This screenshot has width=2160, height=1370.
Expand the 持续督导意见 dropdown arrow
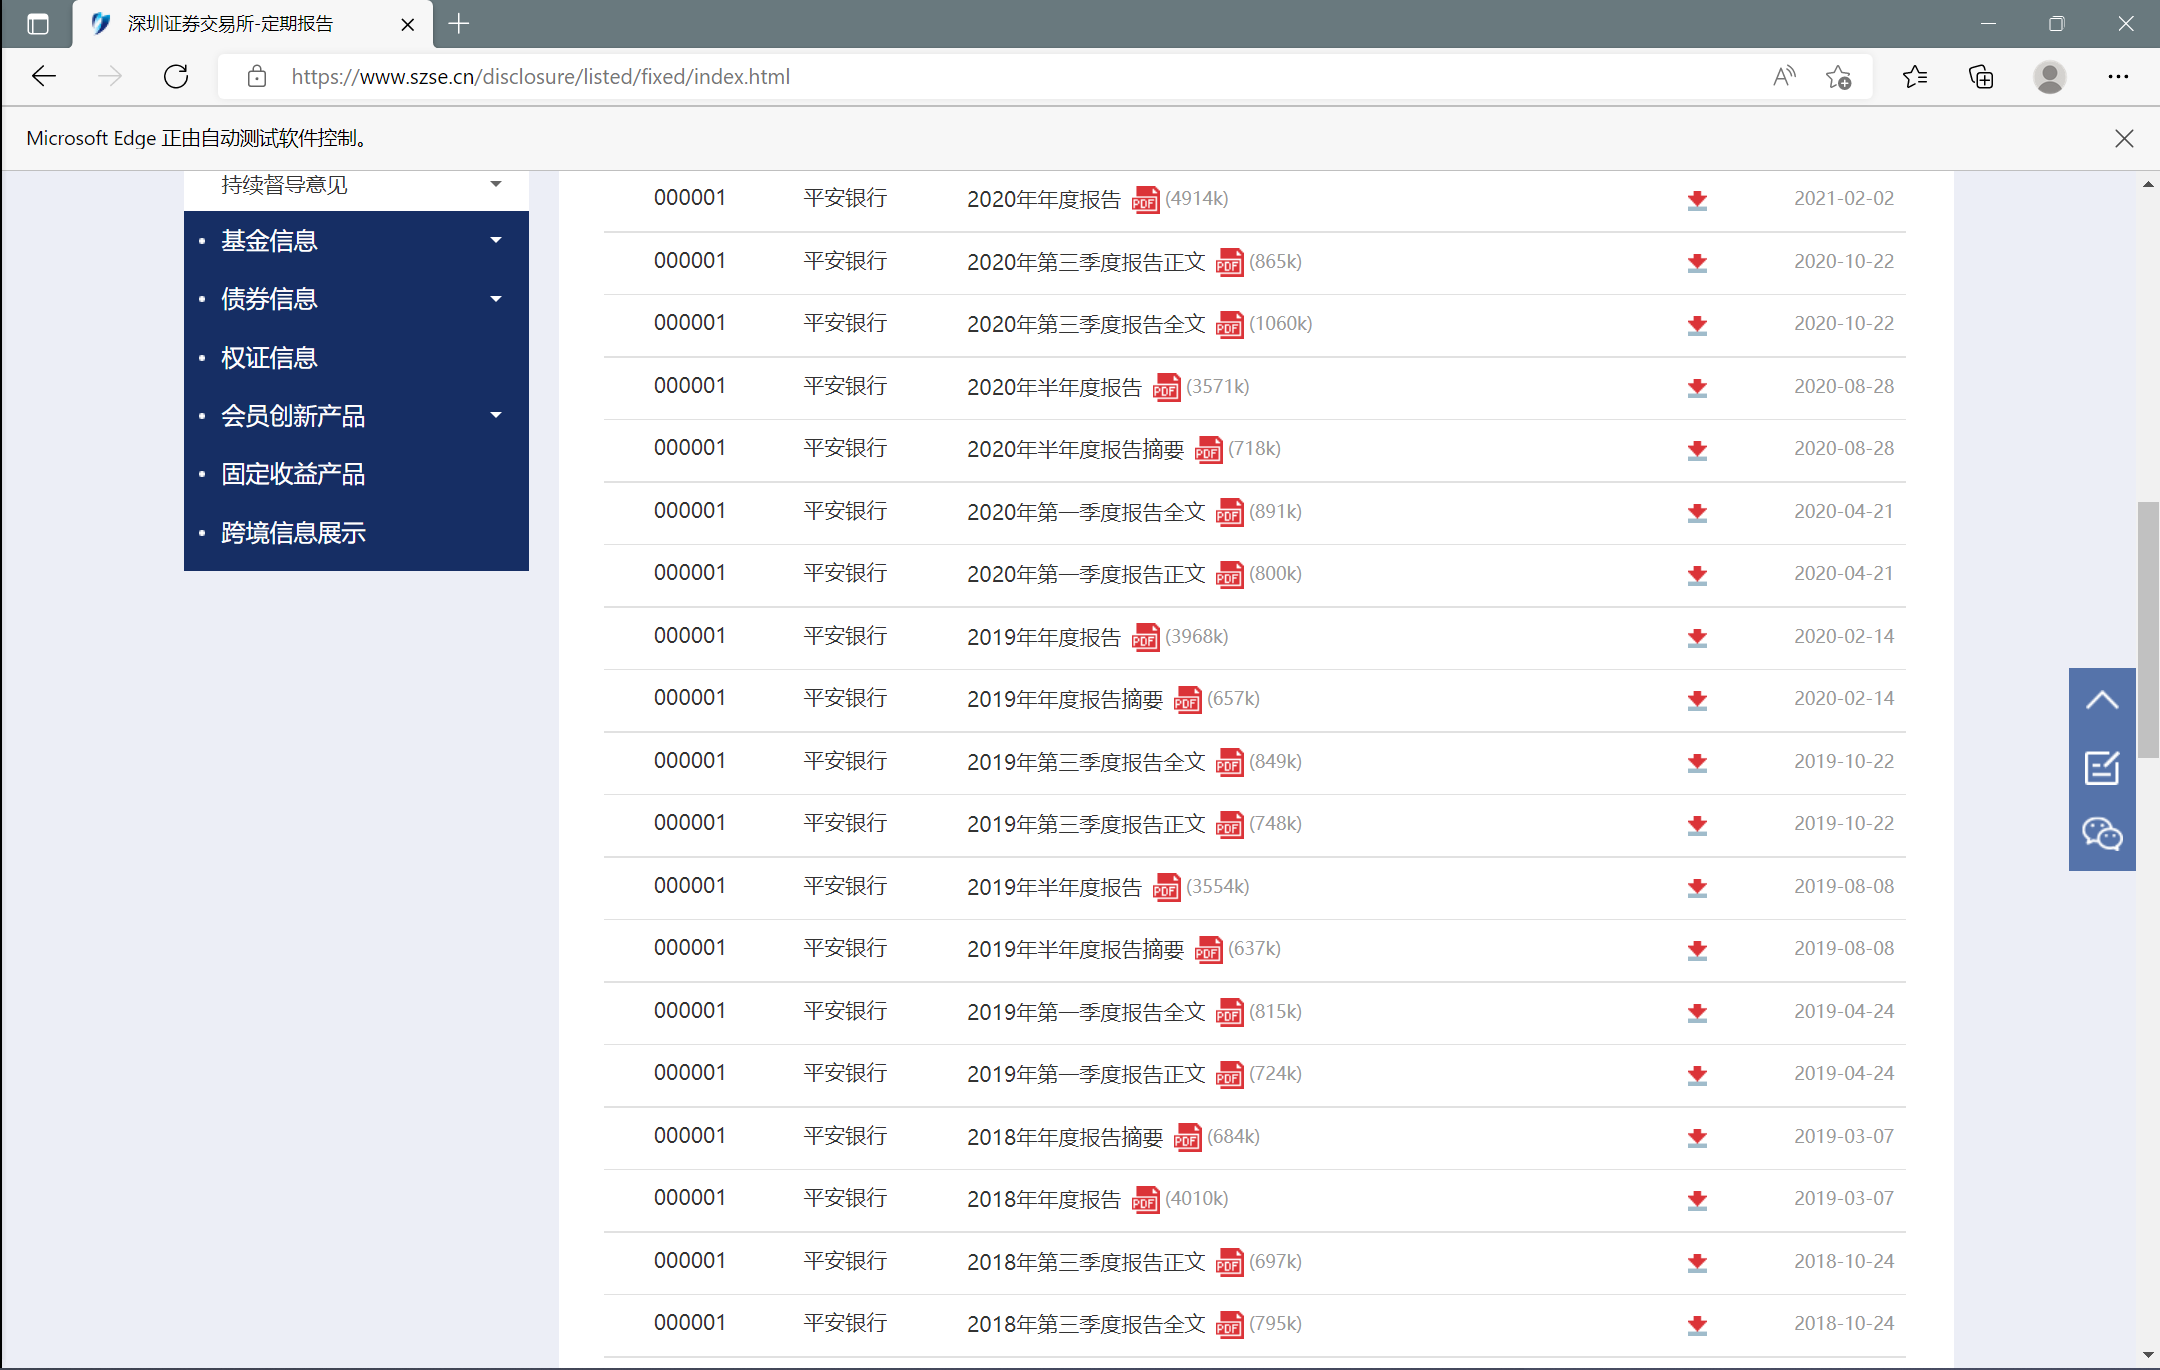pos(496,184)
